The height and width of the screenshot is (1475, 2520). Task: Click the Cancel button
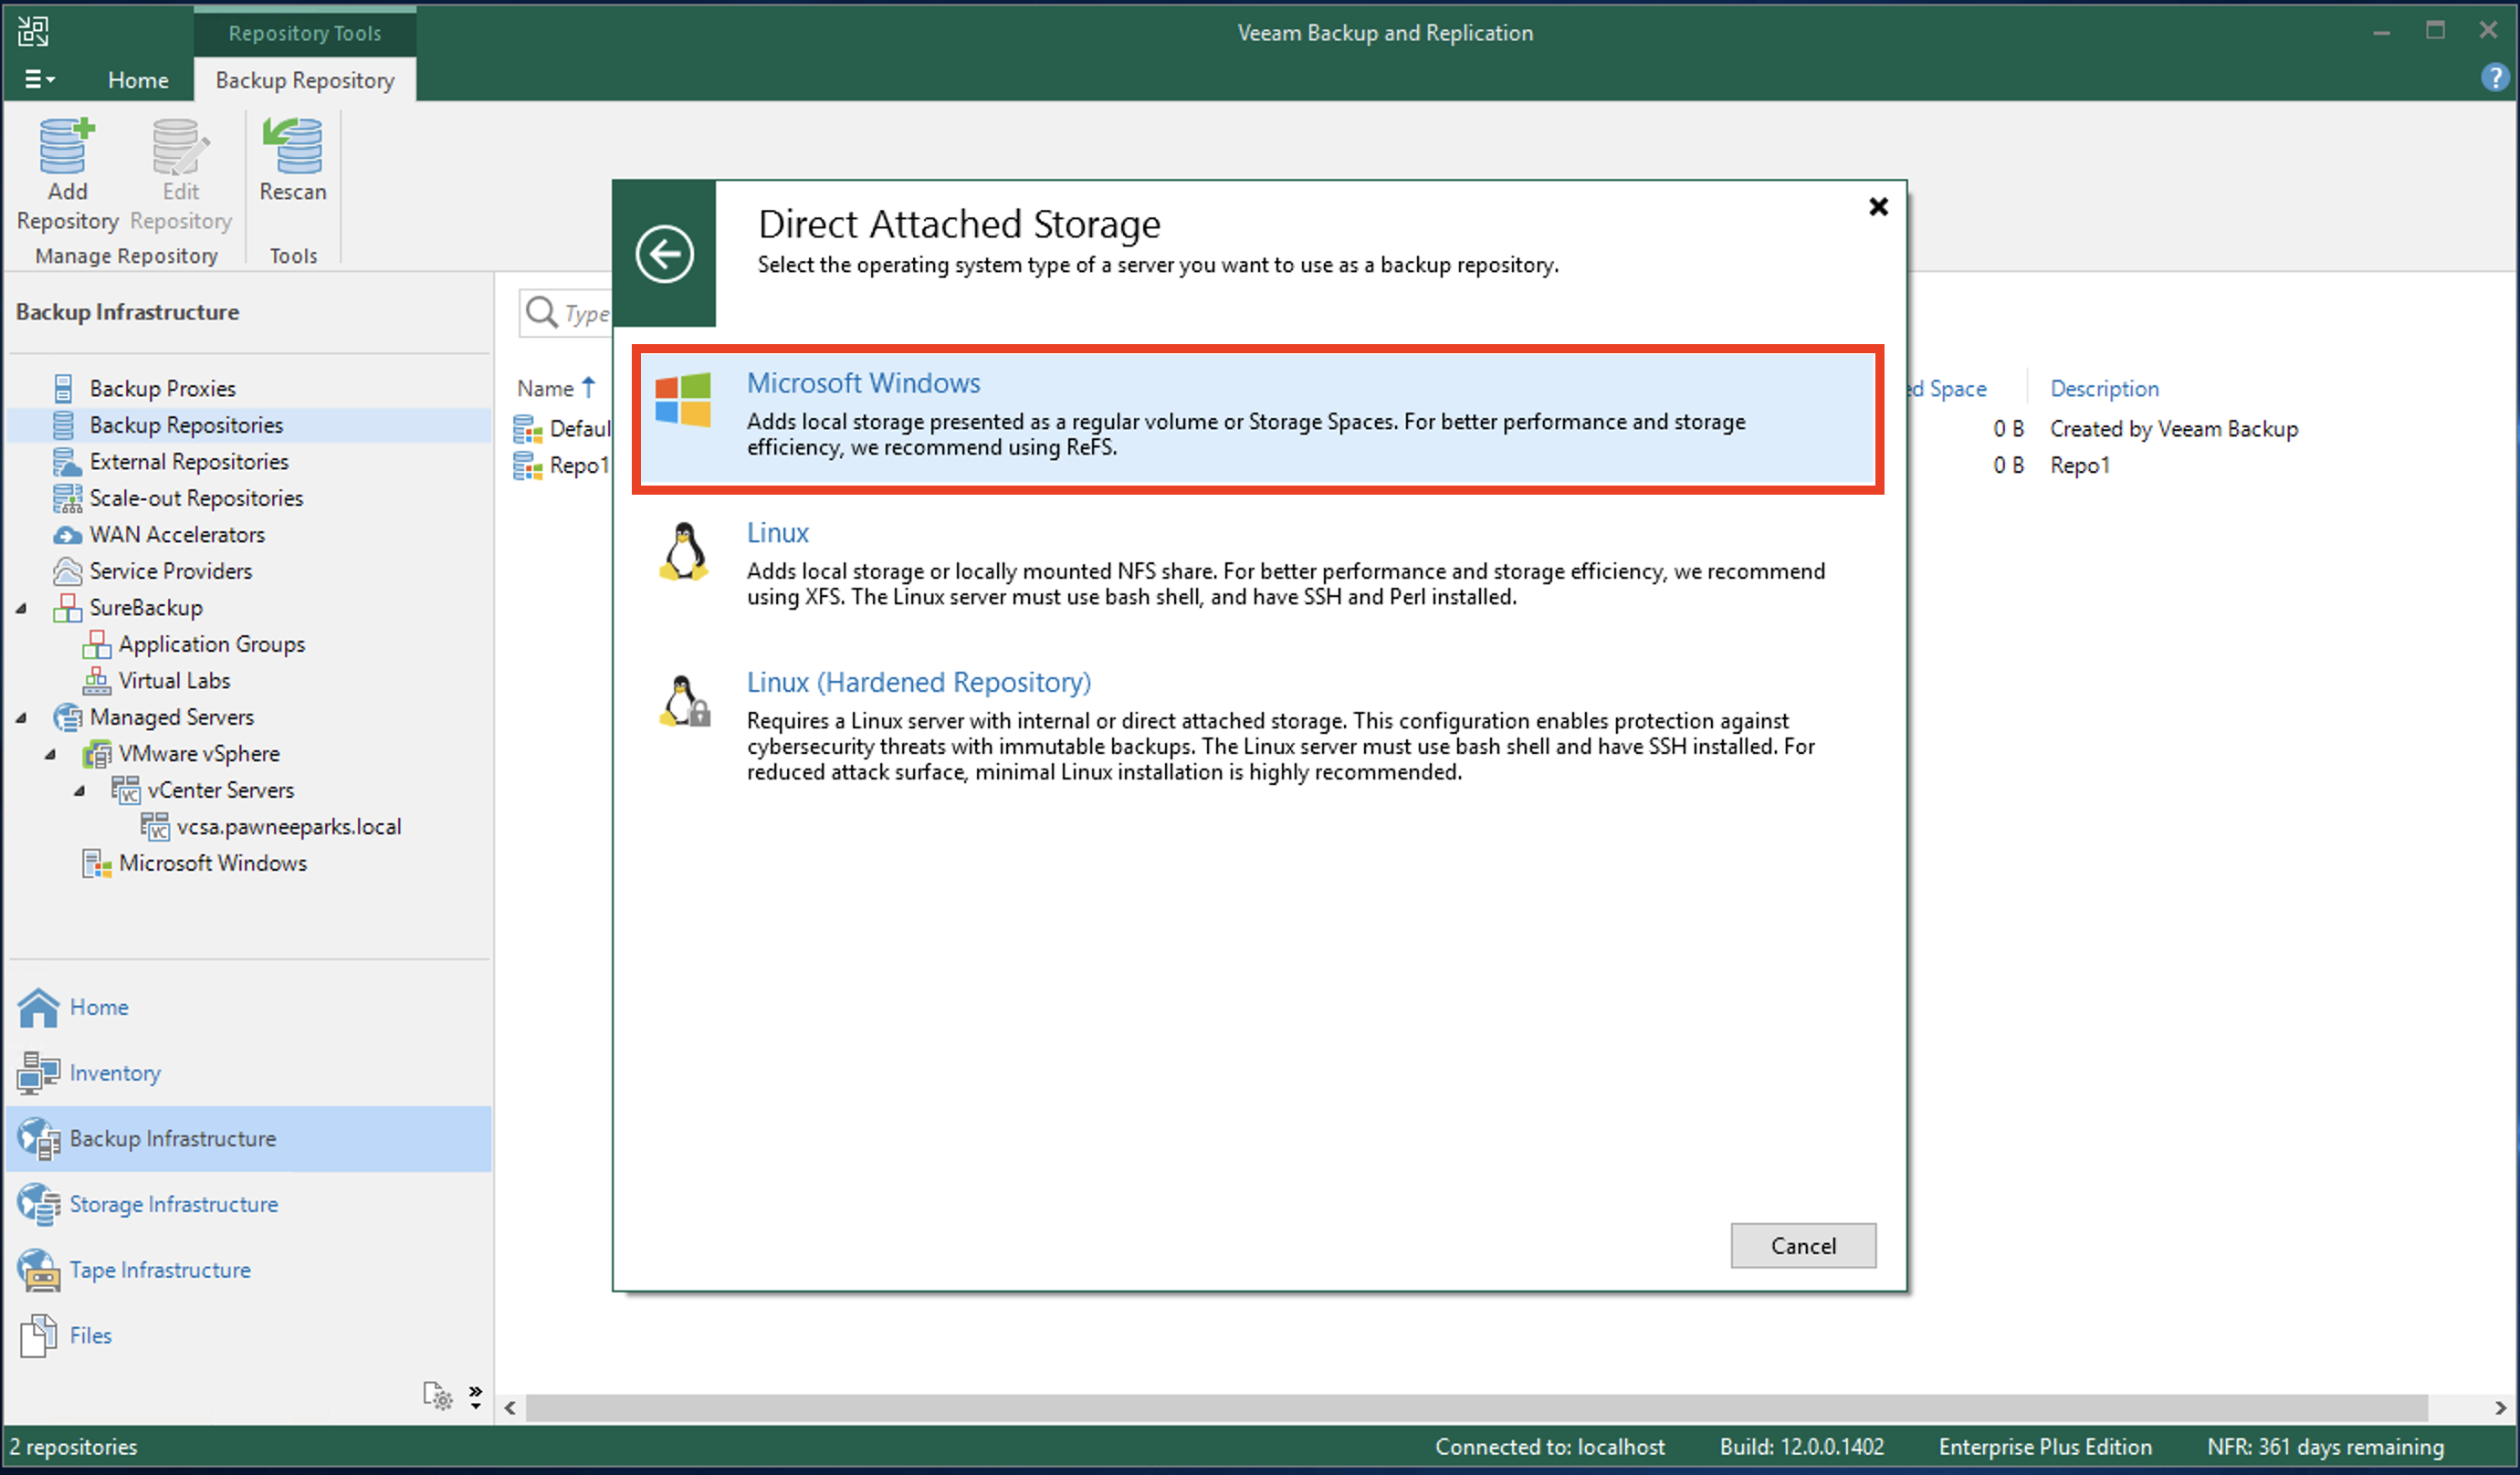[1803, 1246]
